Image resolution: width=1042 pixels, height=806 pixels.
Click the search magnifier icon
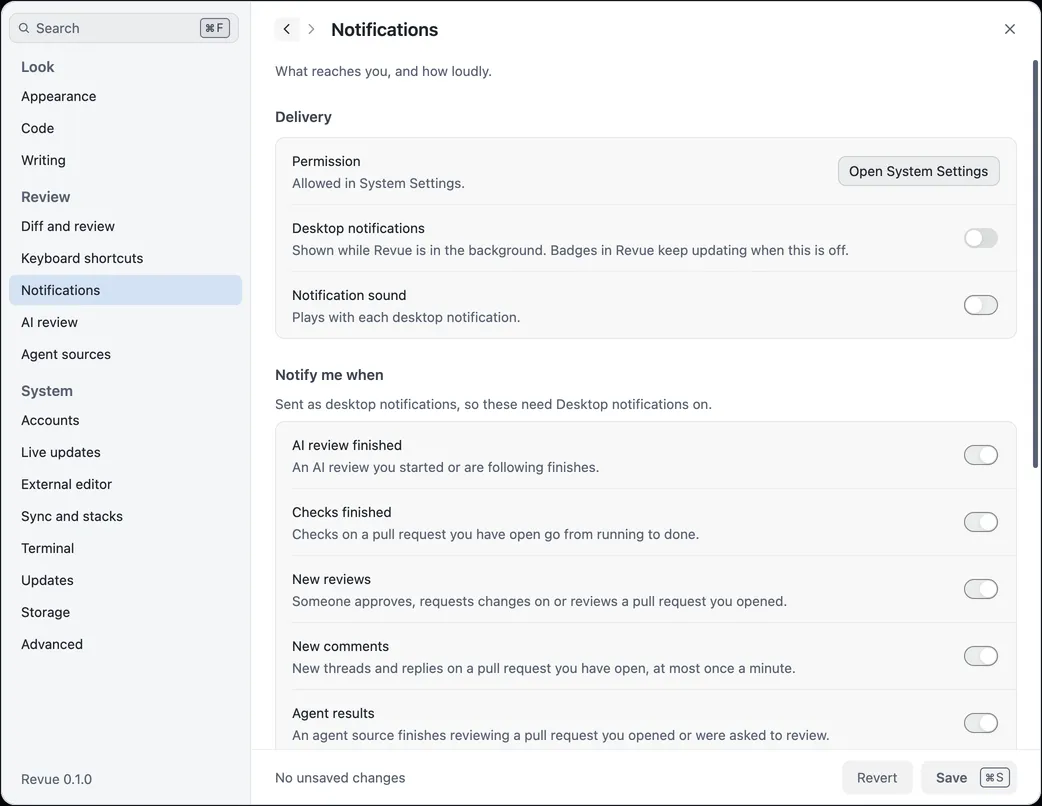[x=24, y=28]
